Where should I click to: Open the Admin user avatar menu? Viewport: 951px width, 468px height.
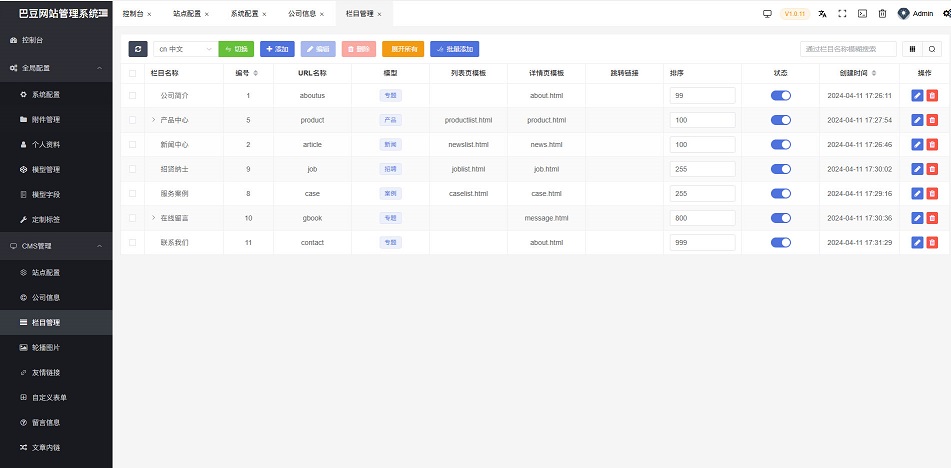click(x=915, y=13)
